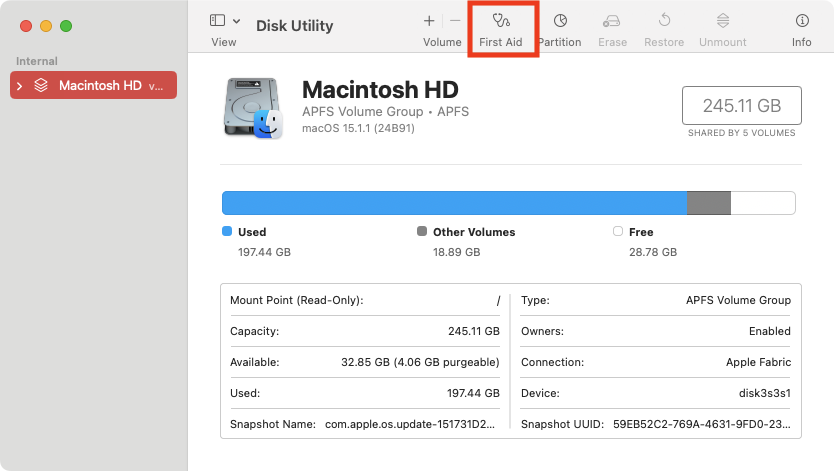Screen dimensions: 834x471
Task: Click the blue Used legend swatch
Action: pos(227,231)
